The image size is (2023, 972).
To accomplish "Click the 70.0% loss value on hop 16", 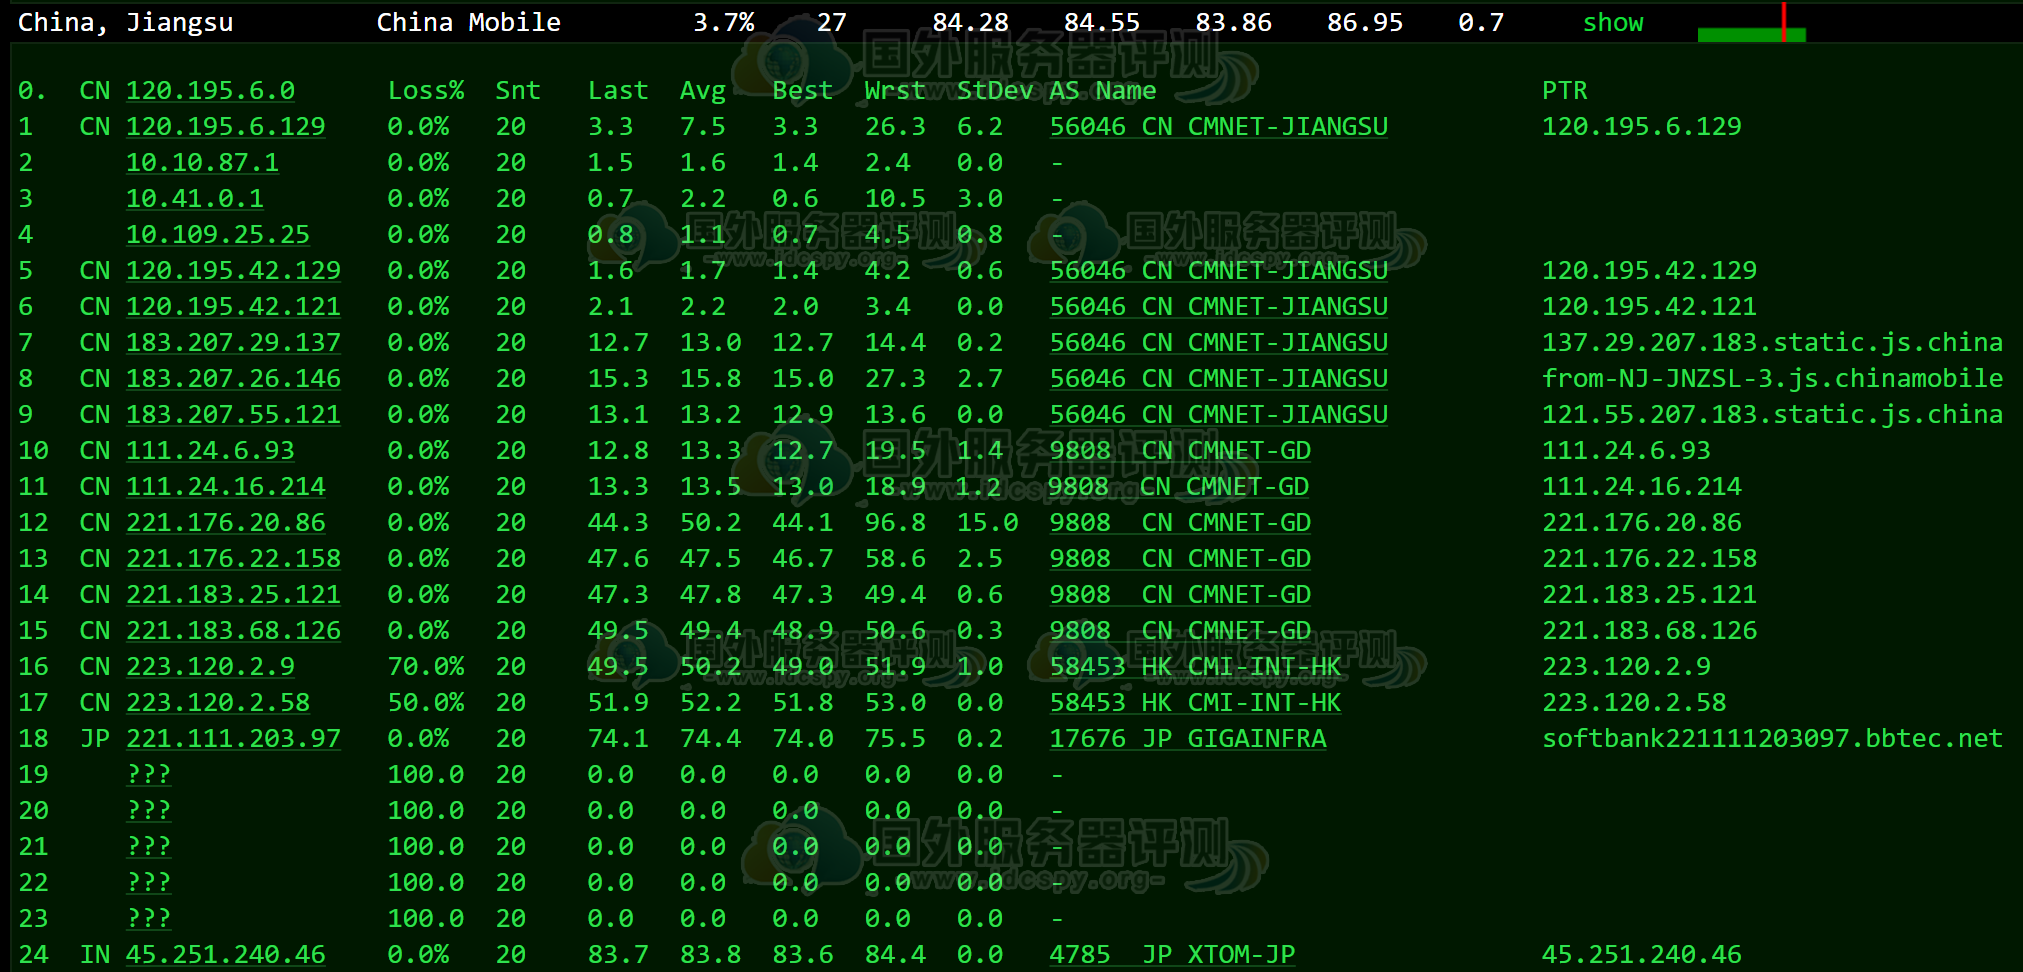I will [426, 666].
